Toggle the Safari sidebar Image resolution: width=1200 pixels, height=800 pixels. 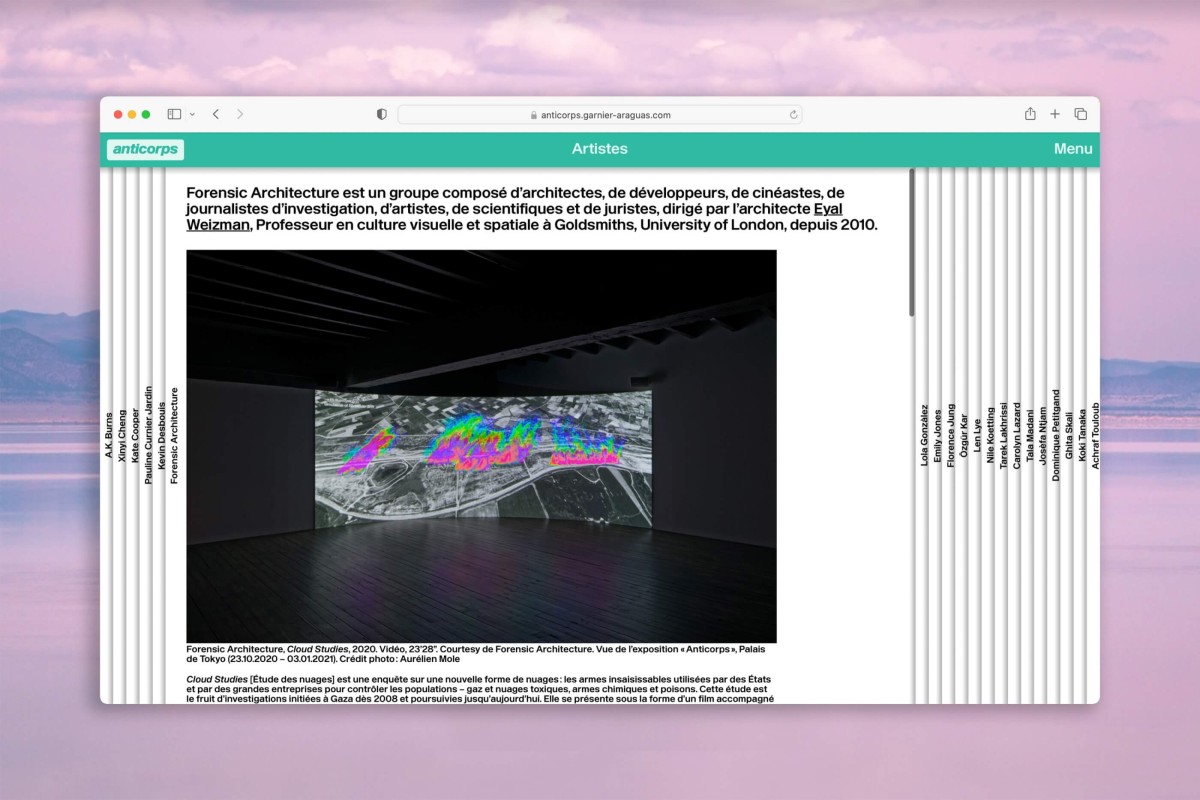174,114
